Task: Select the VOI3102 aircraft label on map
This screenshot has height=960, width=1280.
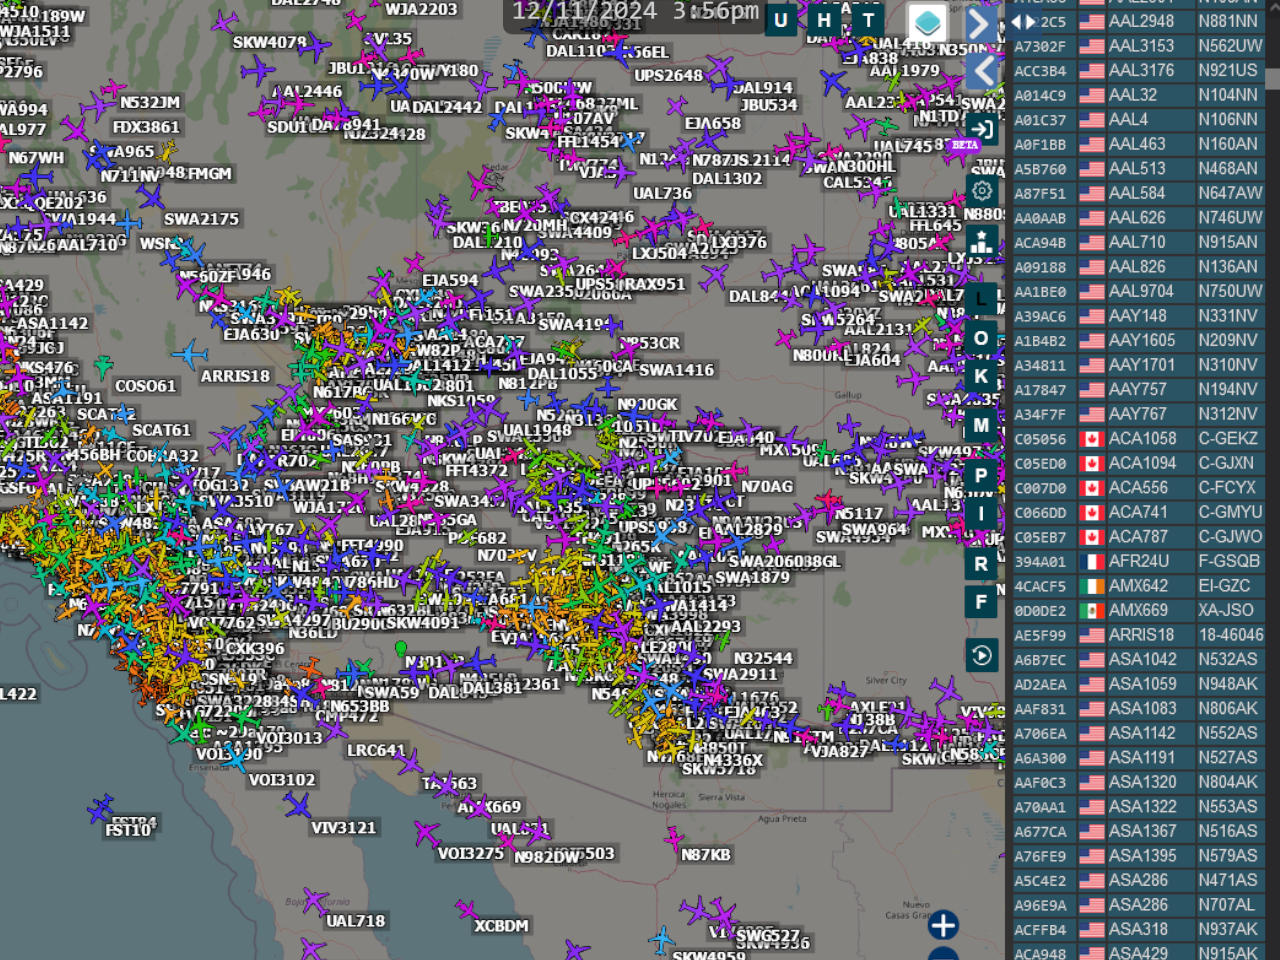Action: point(281,780)
